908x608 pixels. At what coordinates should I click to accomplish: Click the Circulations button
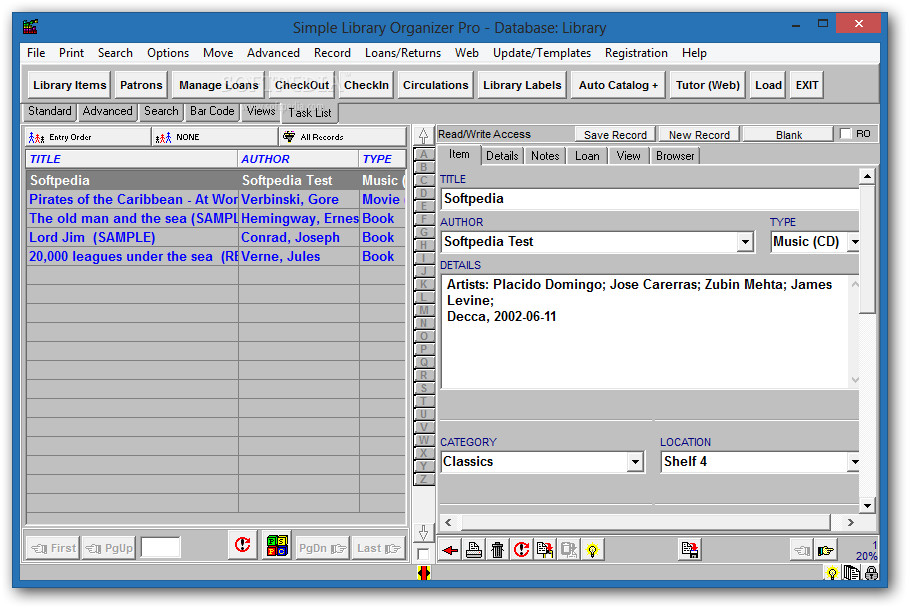click(435, 85)
